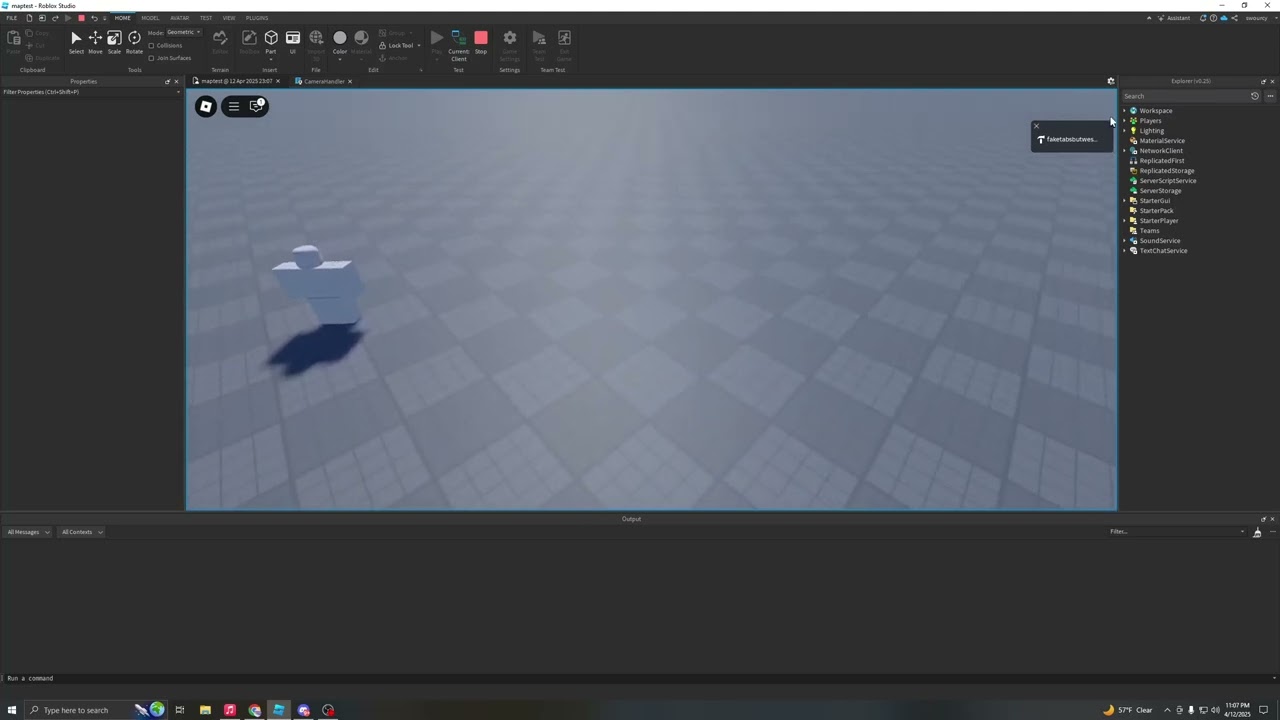
Task: Toggle the Join Surfaces checkbox
Action: tap(151, 58)
